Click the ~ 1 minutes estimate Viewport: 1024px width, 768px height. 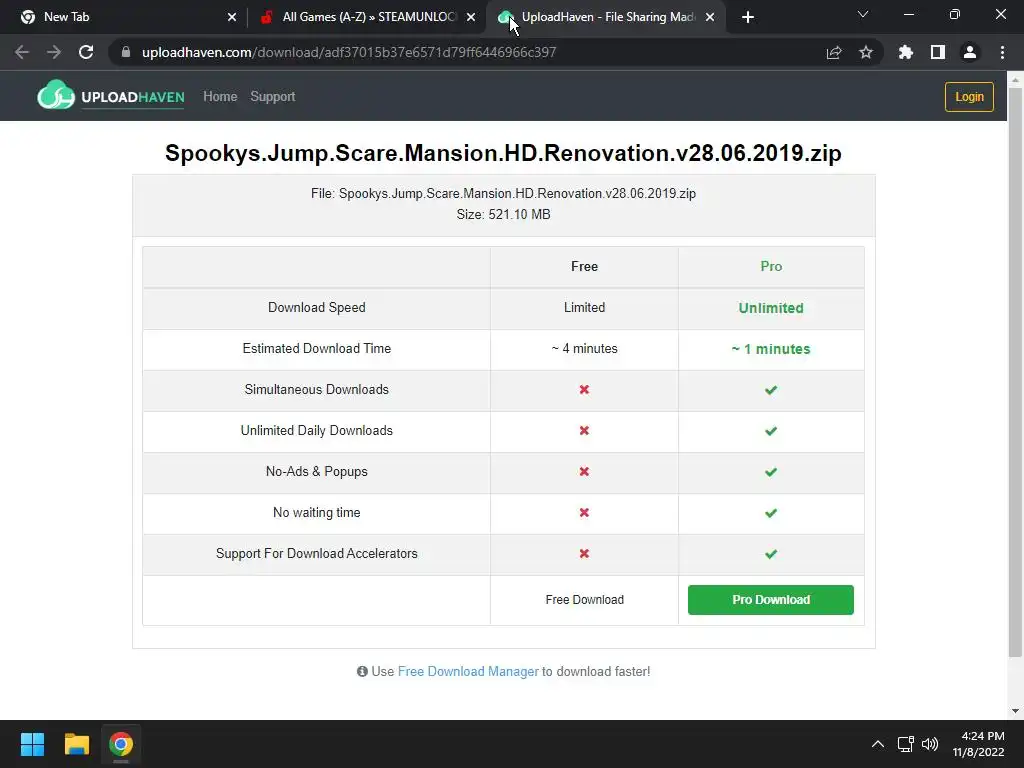[x=771, y=349]
